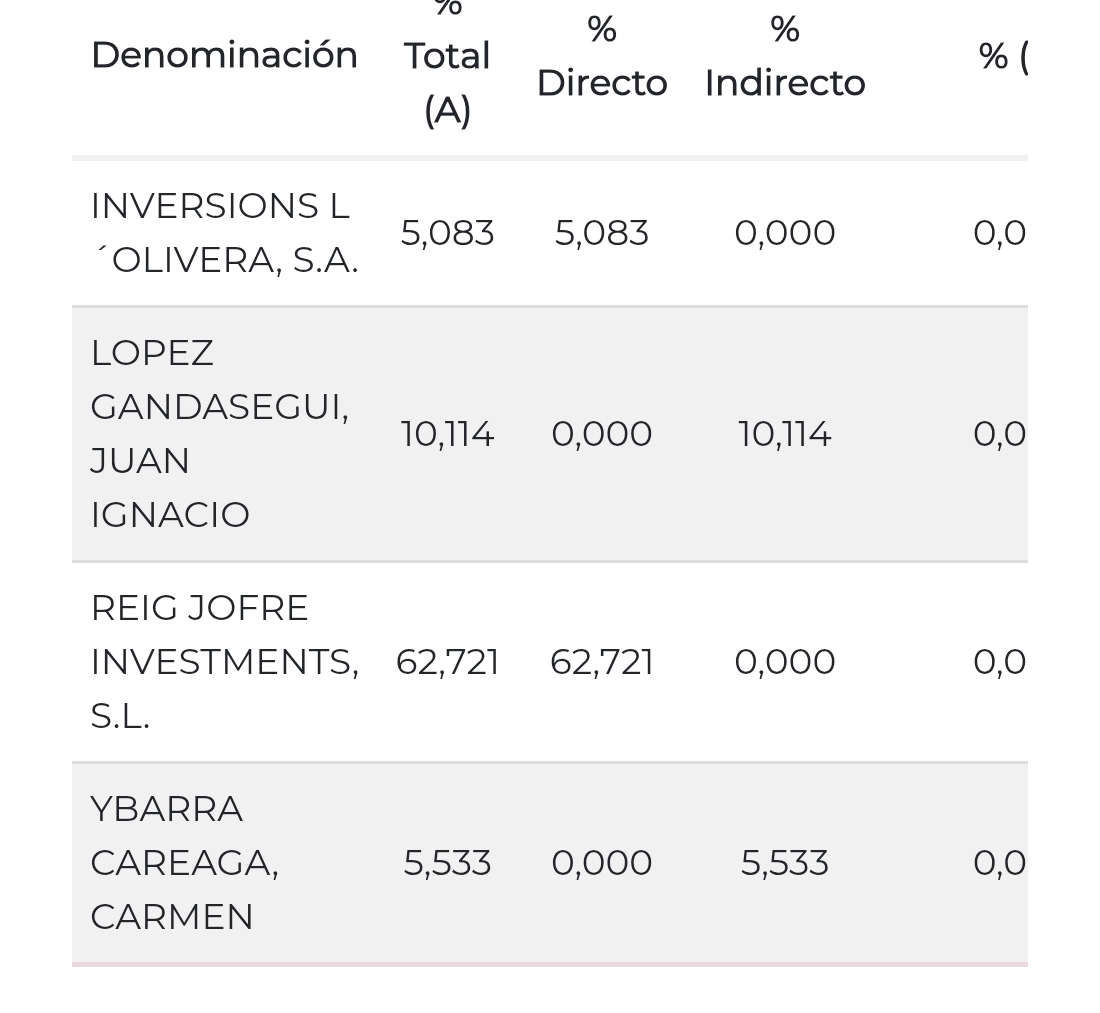
Task: Select the REIG JOFRE INVESTMENTS, S.L. name cell
Action: [x=224, y=662]
